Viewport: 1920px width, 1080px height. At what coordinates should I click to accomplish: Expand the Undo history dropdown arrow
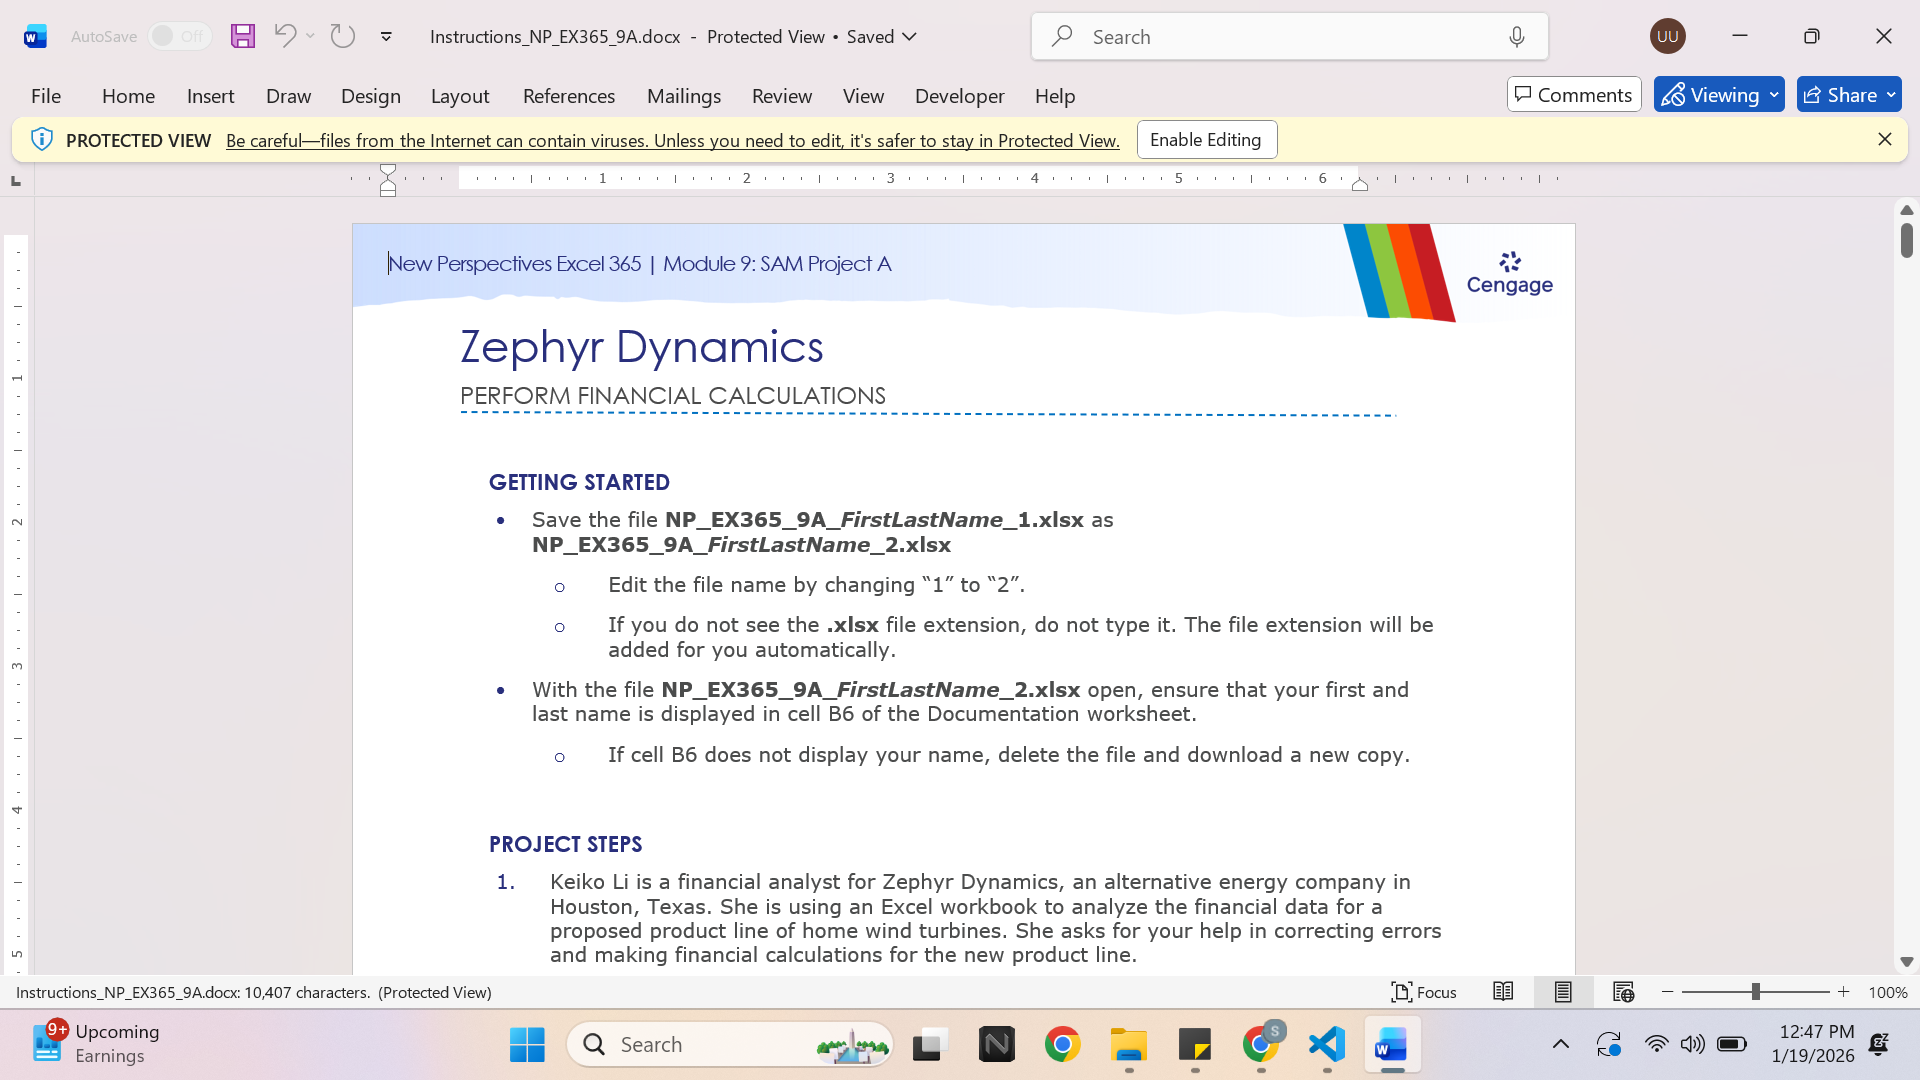pyautogui.click(x=311, y=36)
